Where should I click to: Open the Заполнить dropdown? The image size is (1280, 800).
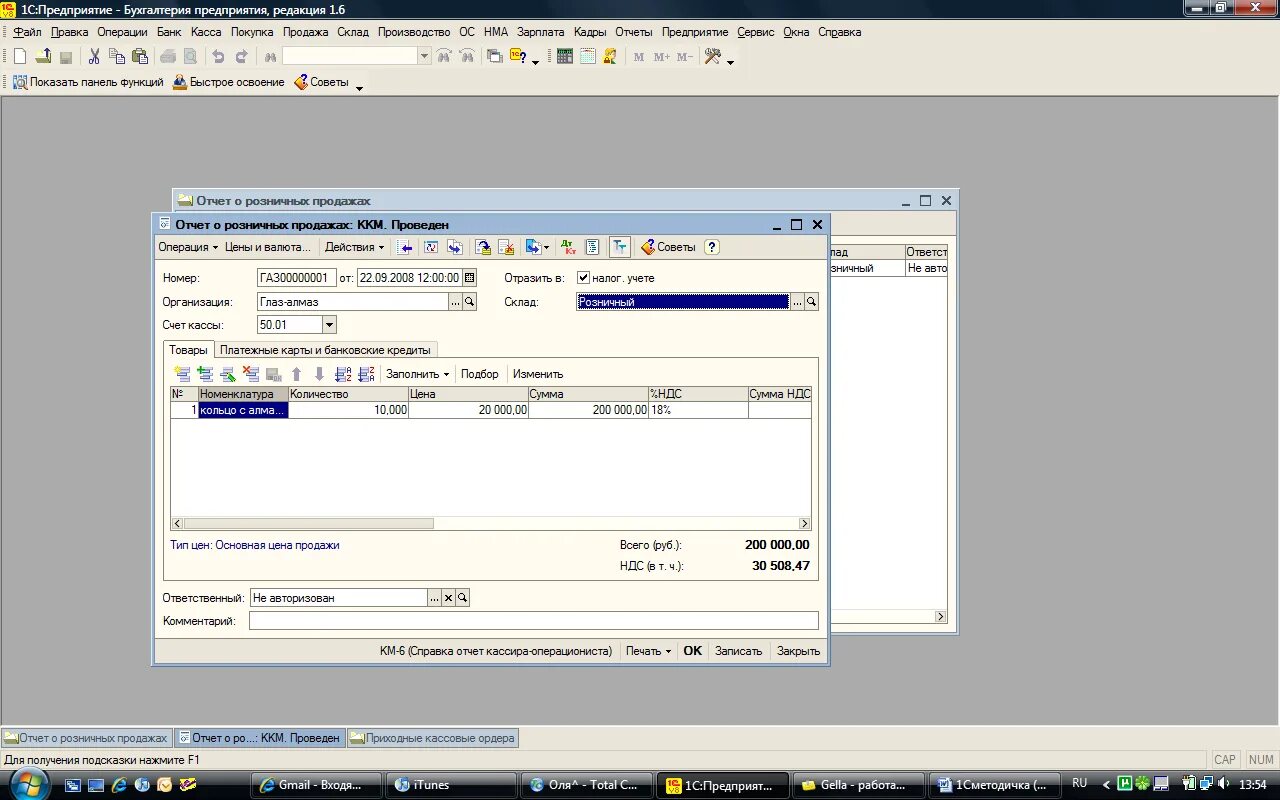(417, 374)
